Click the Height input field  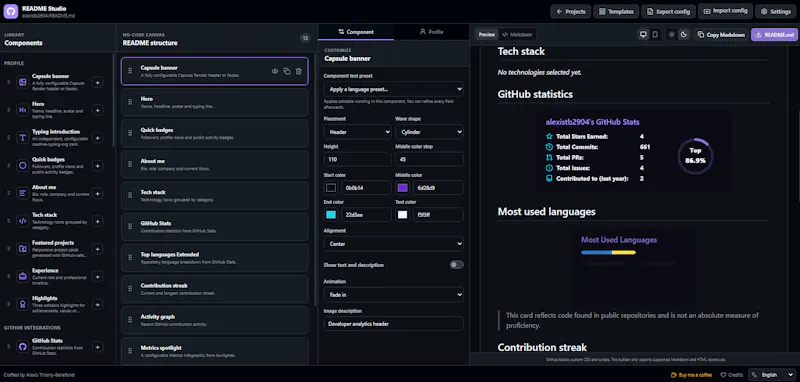point(358,159)
